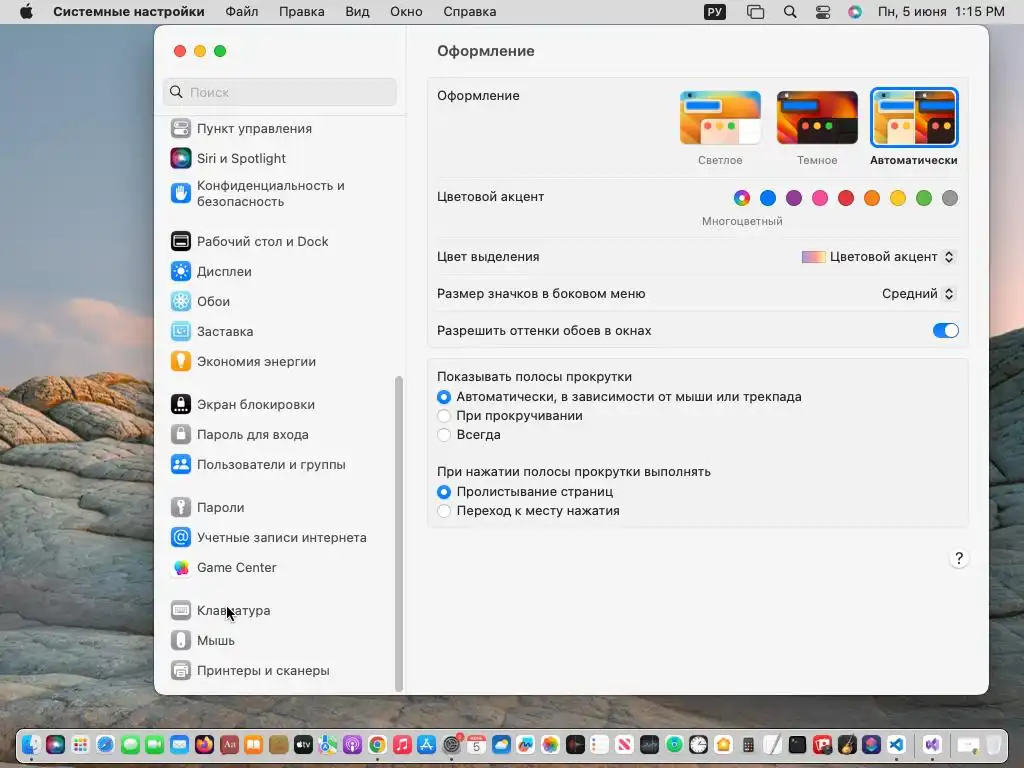The height and width of the screenshot is (768, 1024).
Task: Launch Safari from the Dock
Action: click(105, 744)
